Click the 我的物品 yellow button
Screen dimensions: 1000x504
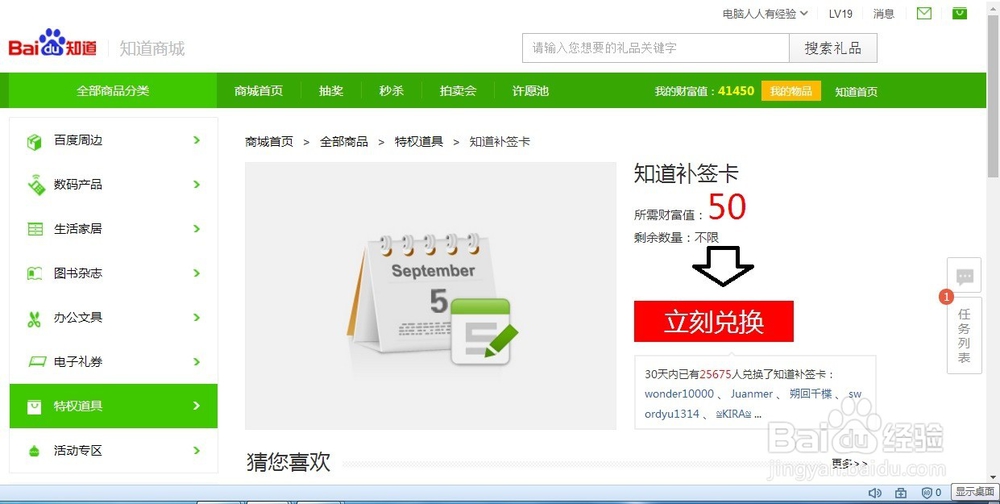click(791, 91)
